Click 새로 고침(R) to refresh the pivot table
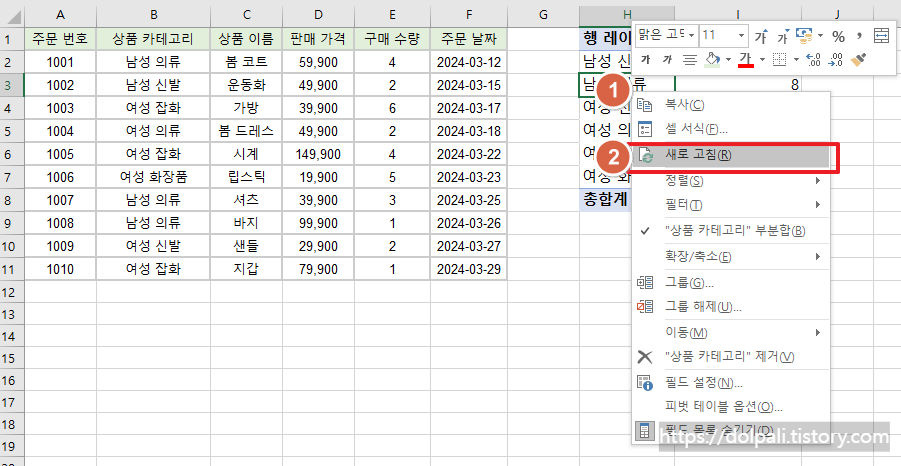Viewport: 901px width, 466px height. pos(731,155)
